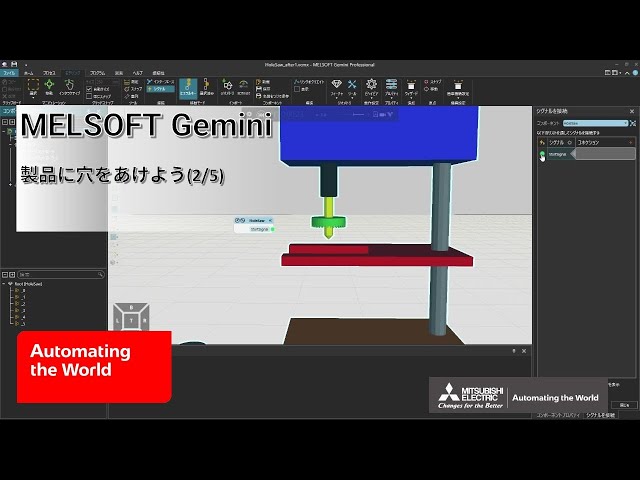640x480 pixels.
Task: Switch to the ホーム ribbon tab
Action: pos(29,73)
